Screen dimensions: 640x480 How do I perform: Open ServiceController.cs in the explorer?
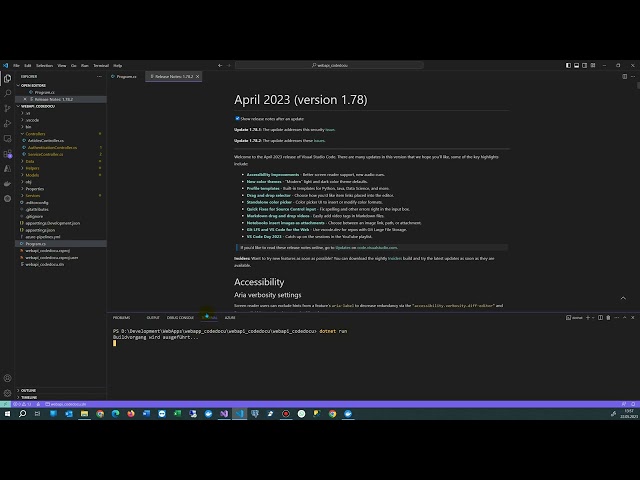tap(46, 154)
